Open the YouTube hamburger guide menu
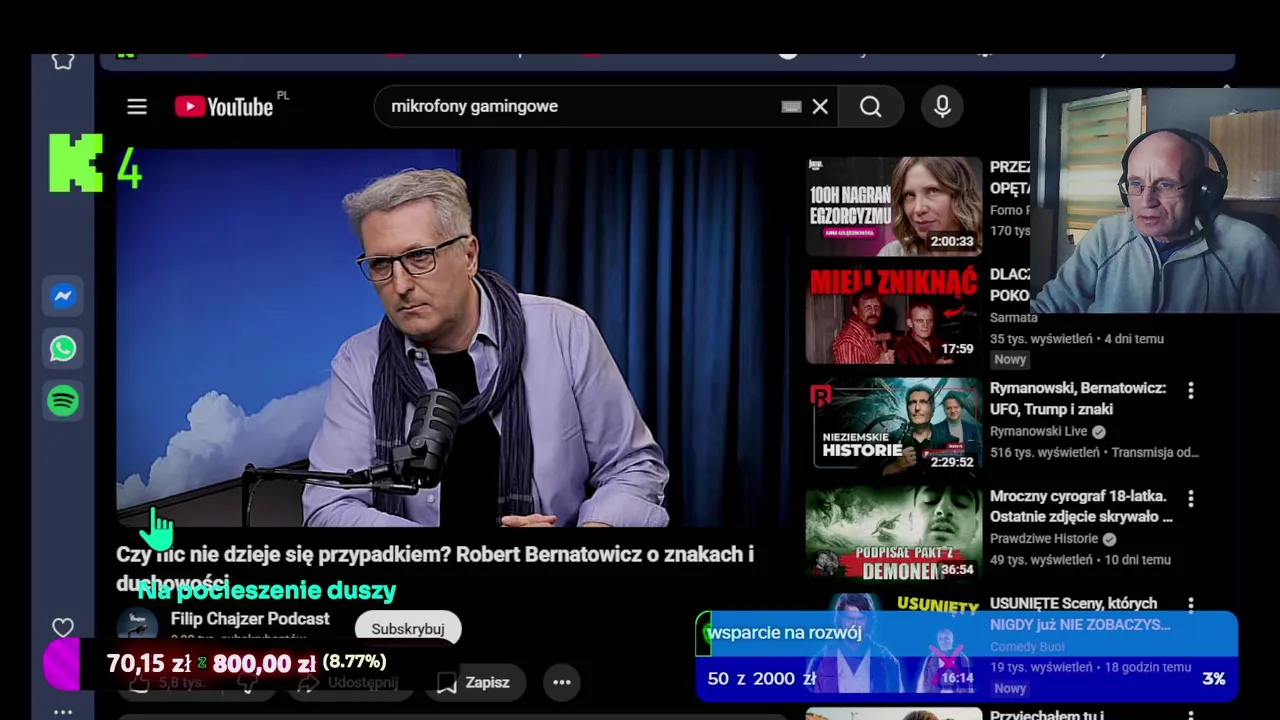The image size is (1280, 720). [137, 107]
